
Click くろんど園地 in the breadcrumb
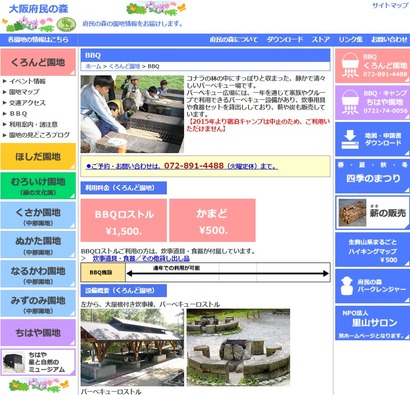coord(124,66)
